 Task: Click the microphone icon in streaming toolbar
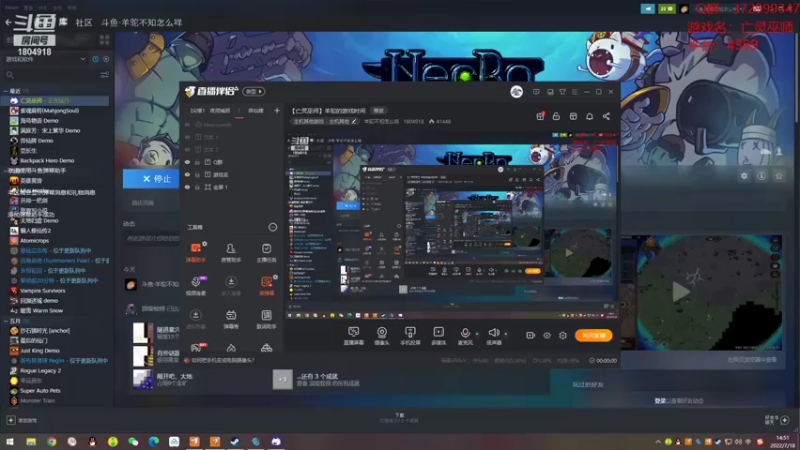coord(465,335)
